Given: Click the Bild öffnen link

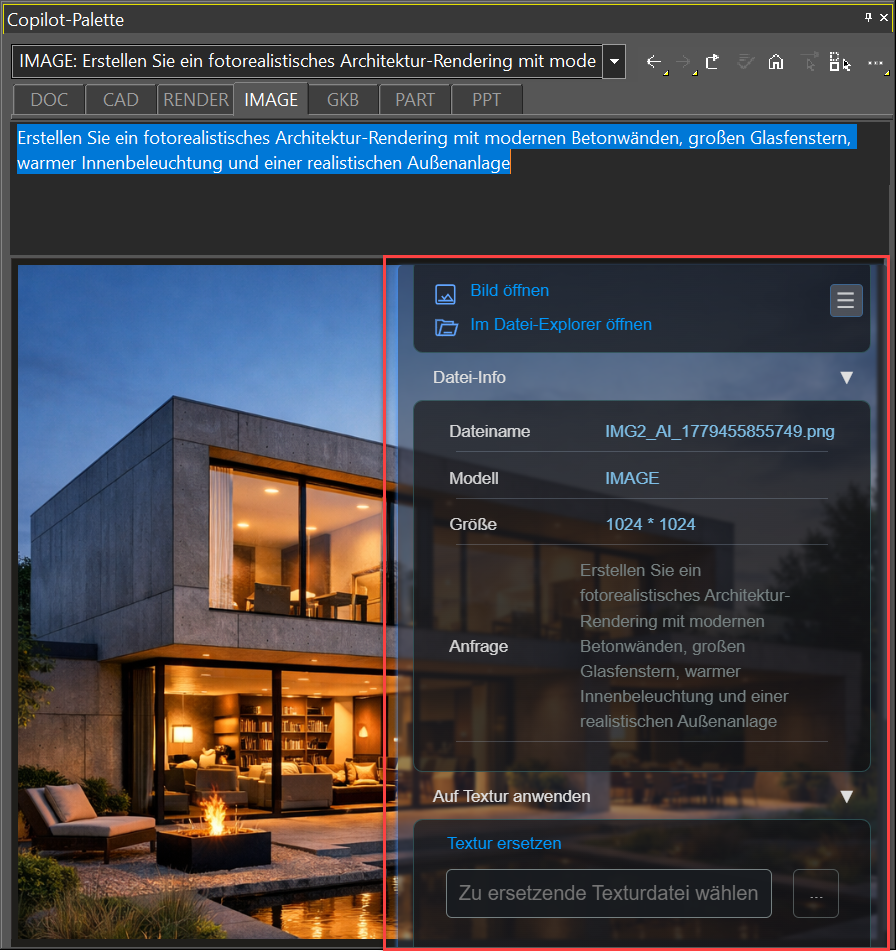Looking at the screenshot, I should pyautogui.click(x=510, y=291).
